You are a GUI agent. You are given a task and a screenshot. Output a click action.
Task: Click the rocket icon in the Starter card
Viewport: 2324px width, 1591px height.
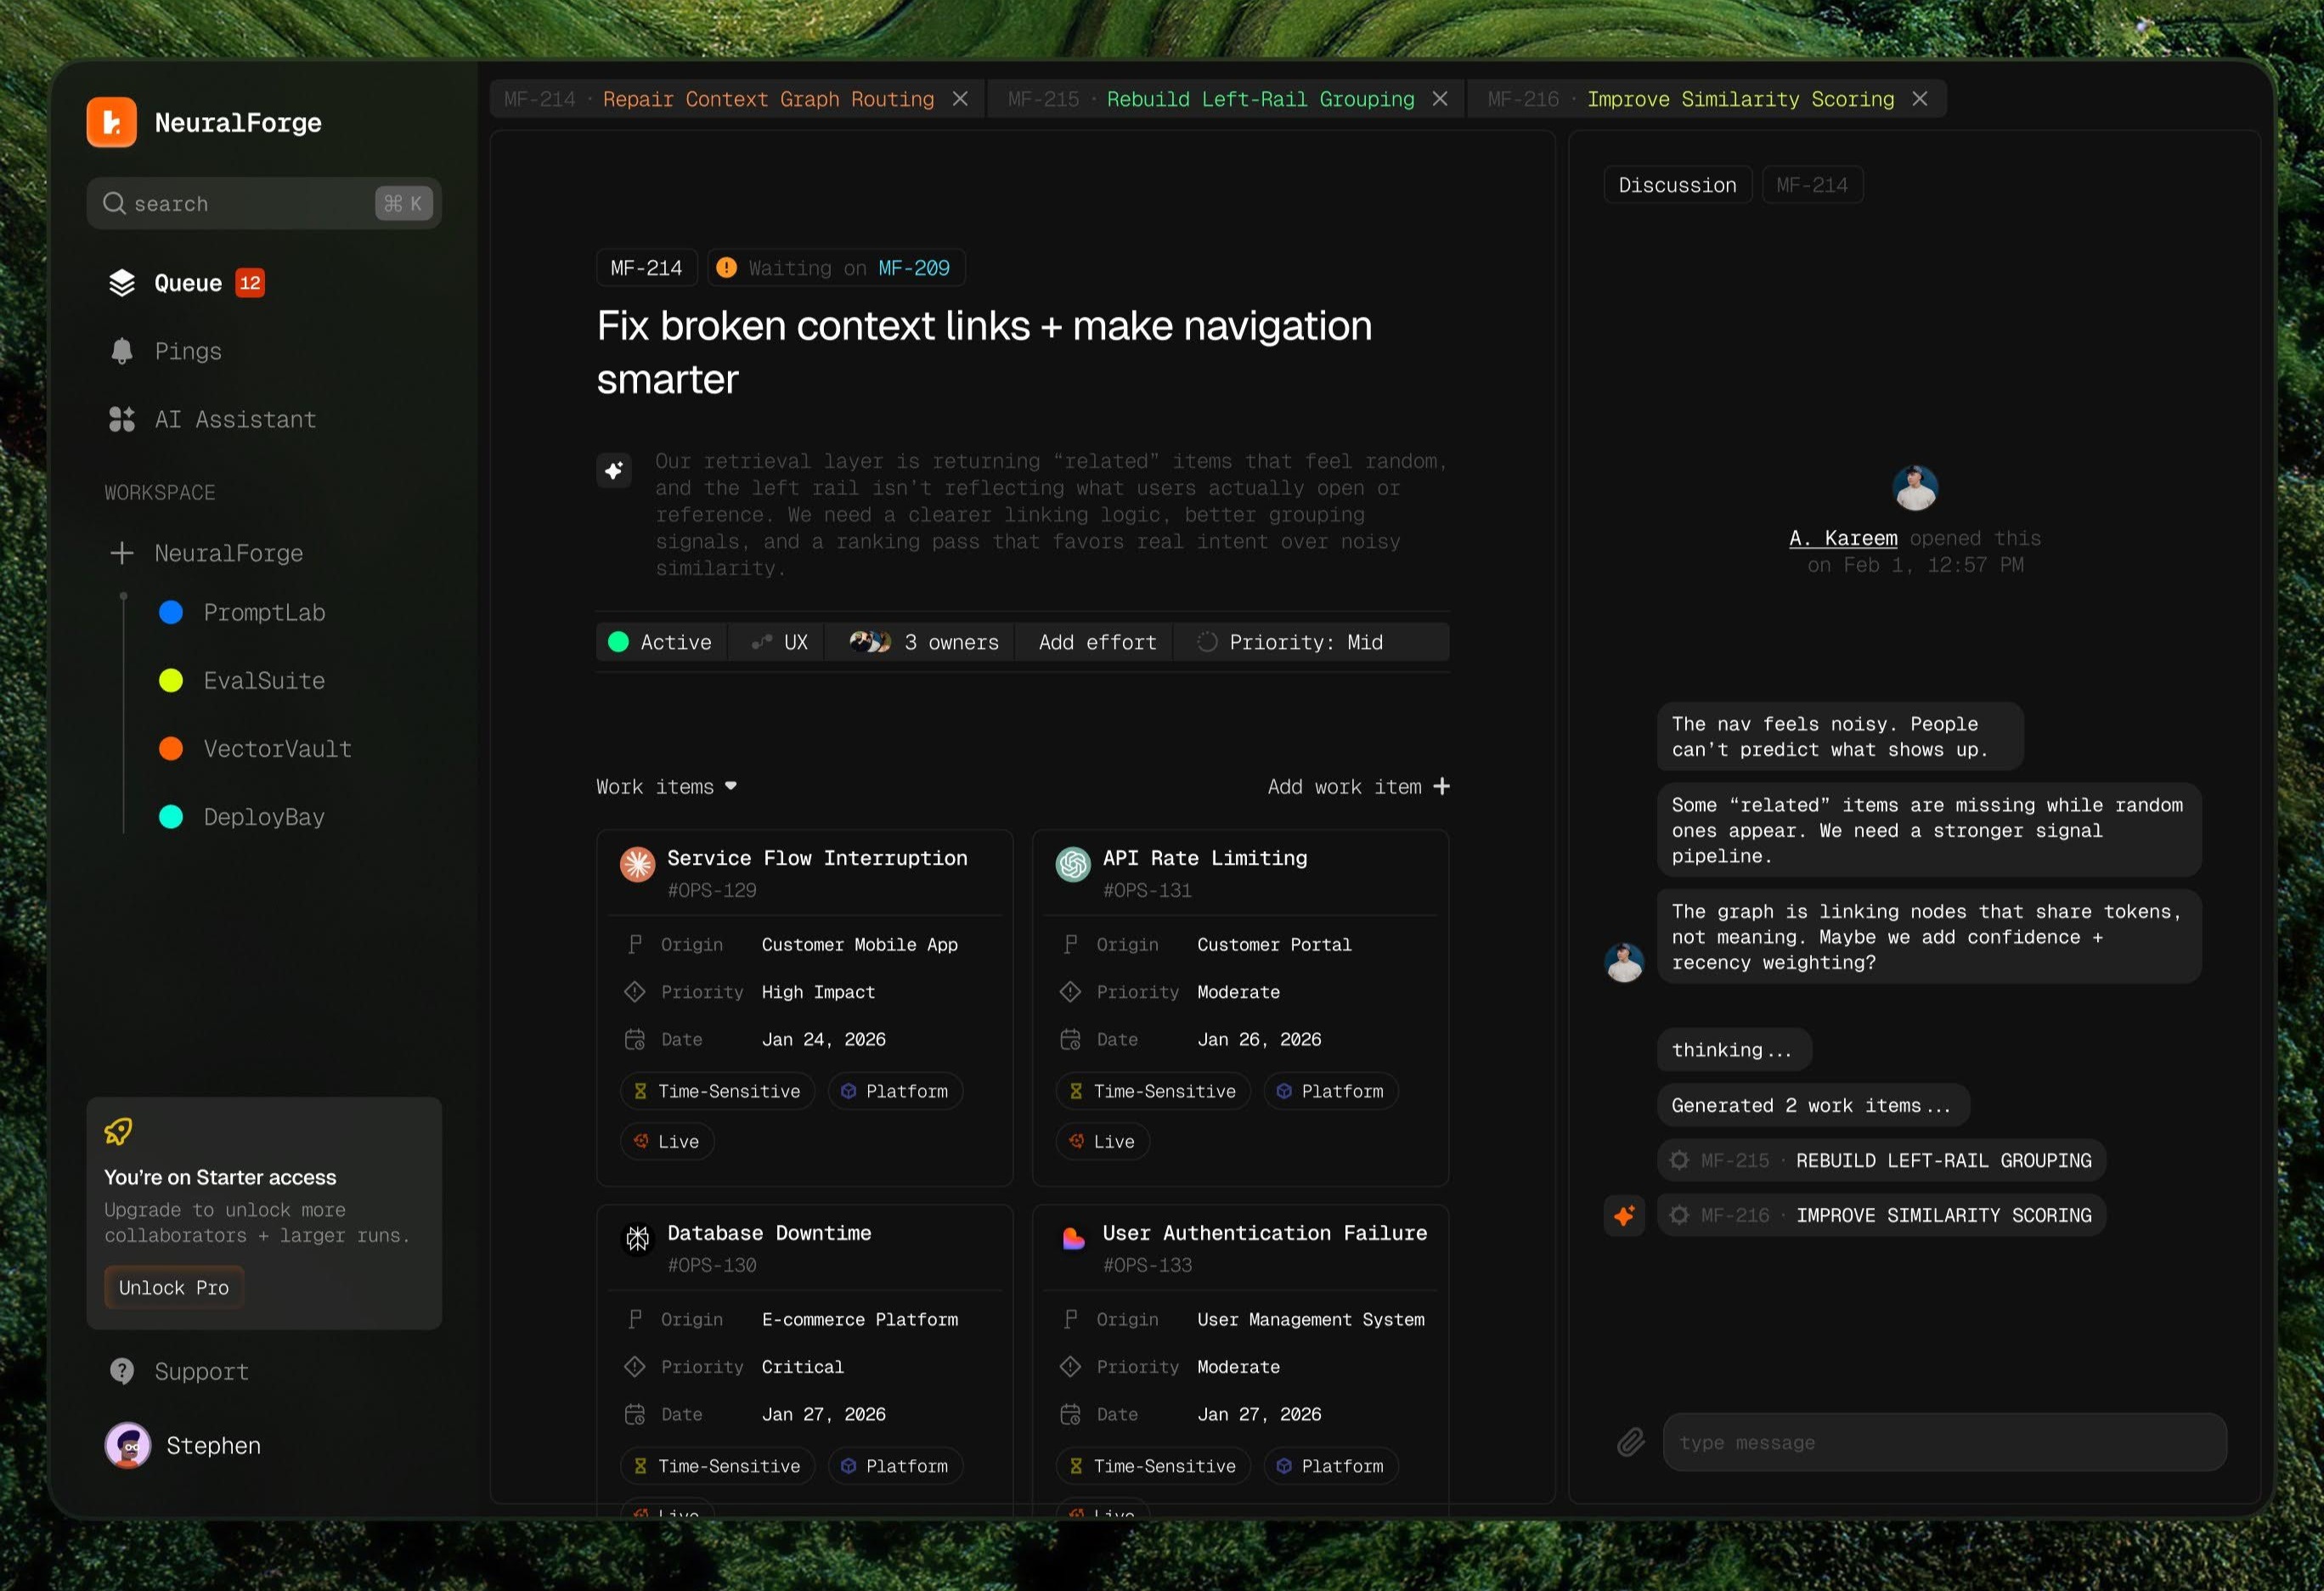click(x=118, y=1131)
